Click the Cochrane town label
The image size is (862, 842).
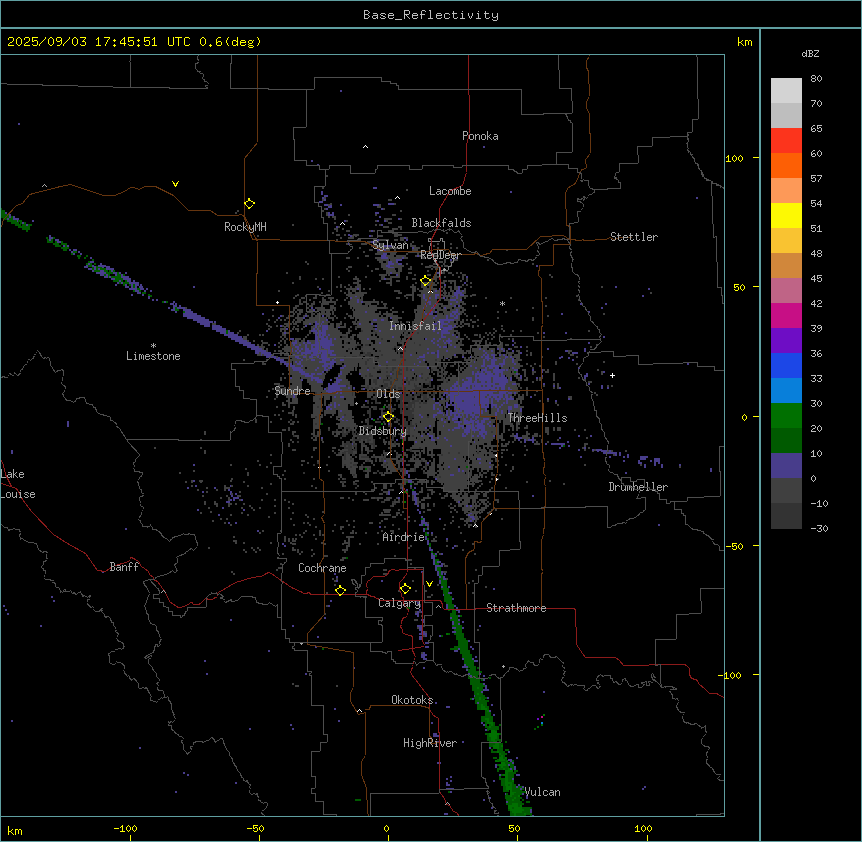pyautogui.click(x=322, y=568)
